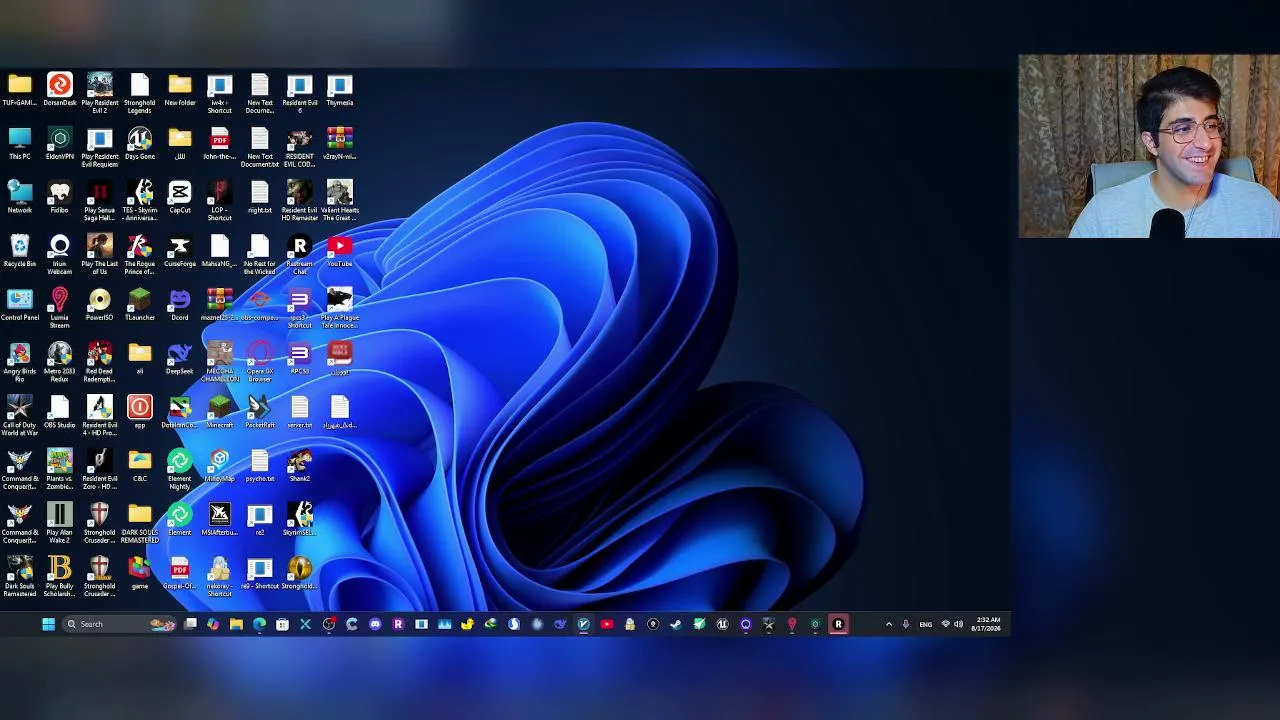Select the Shank2 game icon
This screenshot has height=720, width=1280.
point(300,467)
